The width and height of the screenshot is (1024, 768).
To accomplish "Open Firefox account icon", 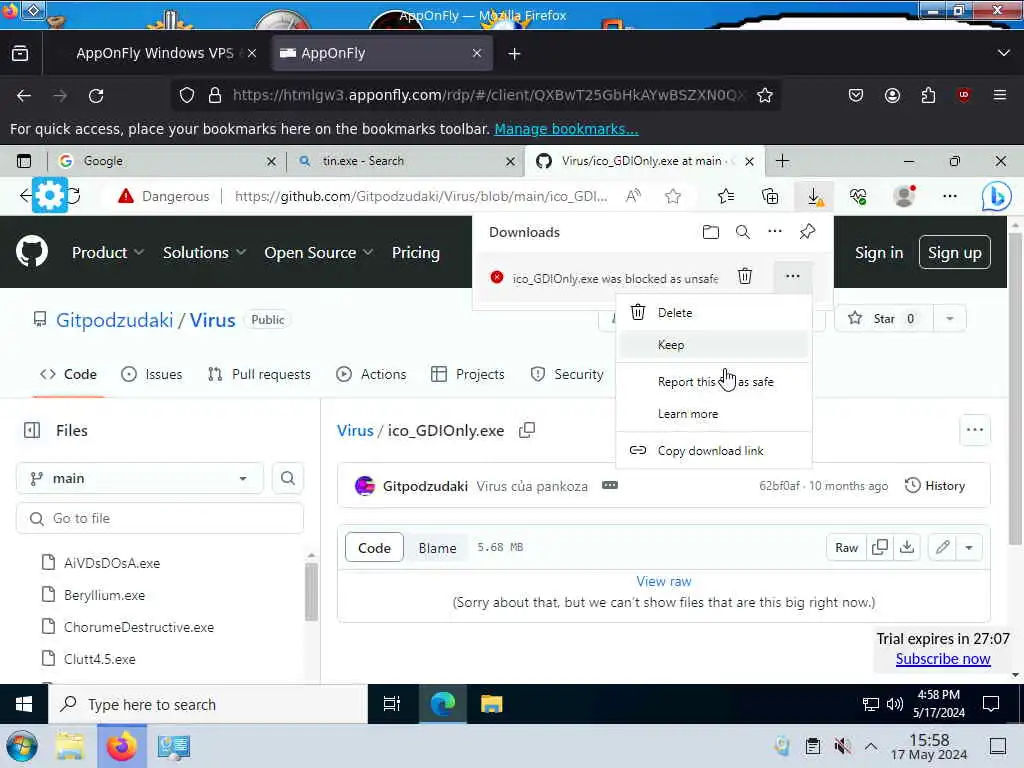I will coord(892,96).
